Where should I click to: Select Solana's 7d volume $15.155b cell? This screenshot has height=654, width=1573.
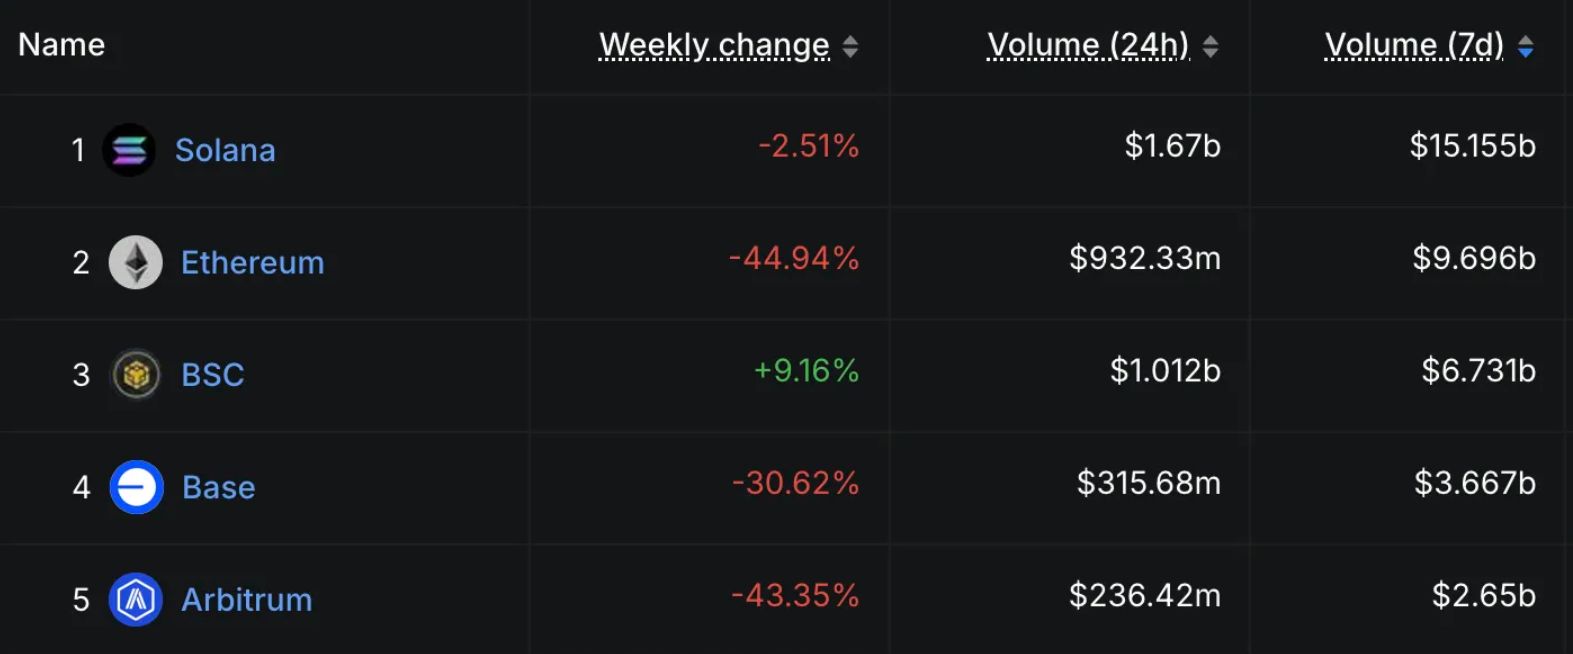click(x=1472, y=146)
